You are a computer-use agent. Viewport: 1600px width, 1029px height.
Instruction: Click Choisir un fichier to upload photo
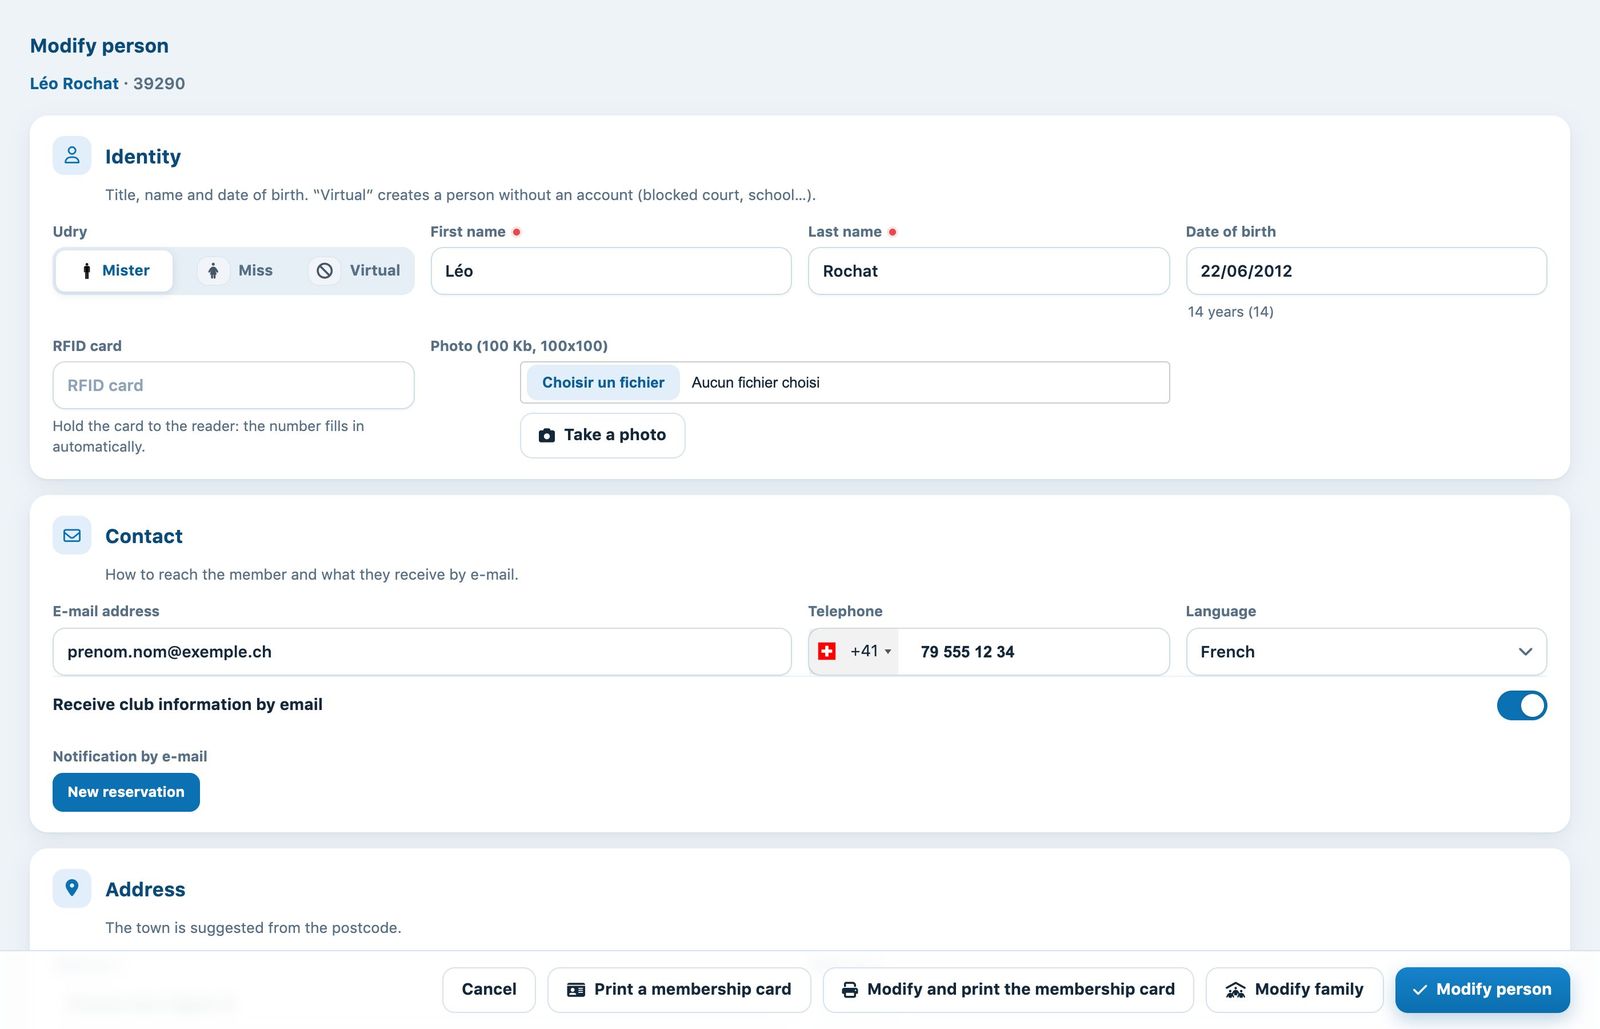(x=603, y=383)
